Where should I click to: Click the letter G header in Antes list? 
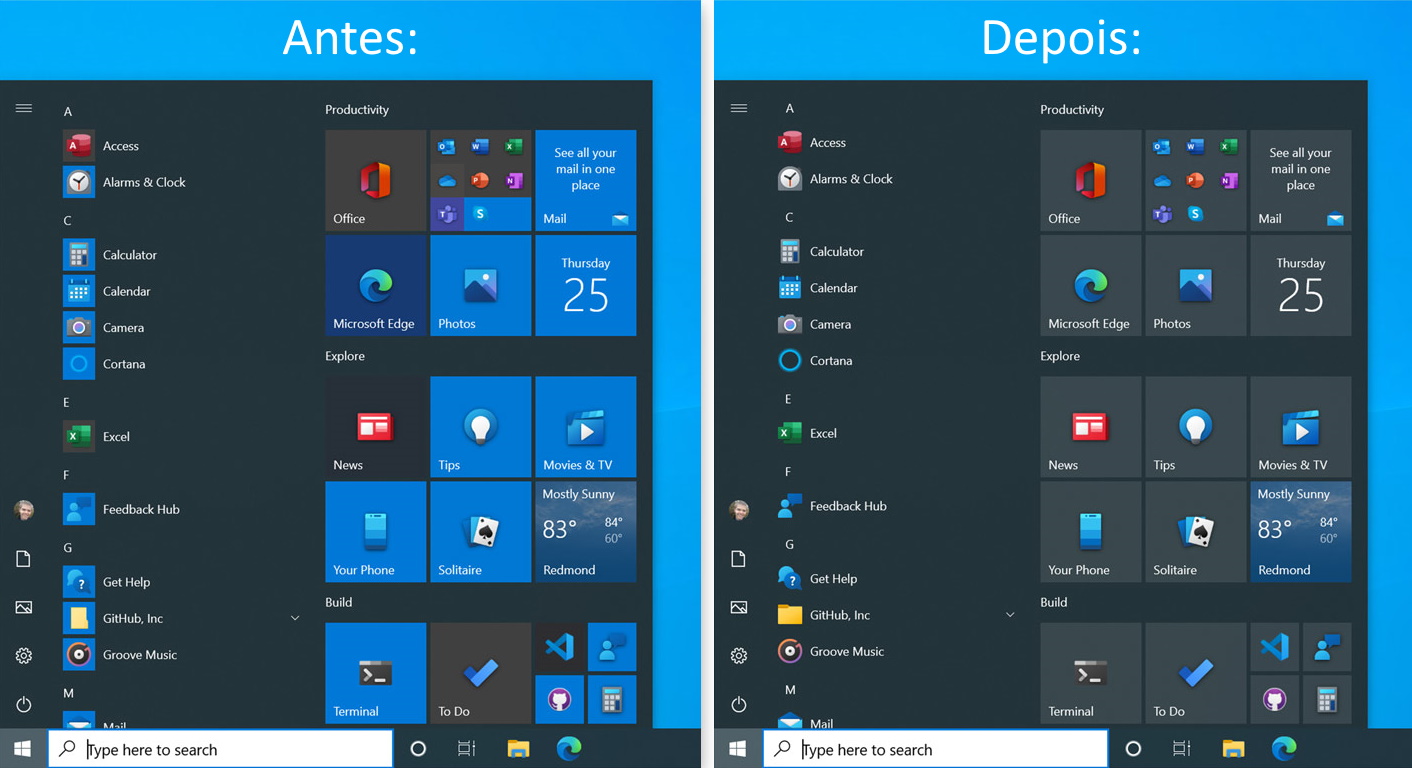[x=68, y=548]
